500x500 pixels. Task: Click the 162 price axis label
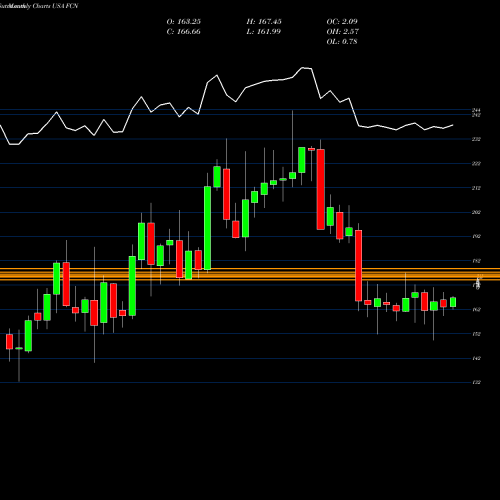coord(476,310)
